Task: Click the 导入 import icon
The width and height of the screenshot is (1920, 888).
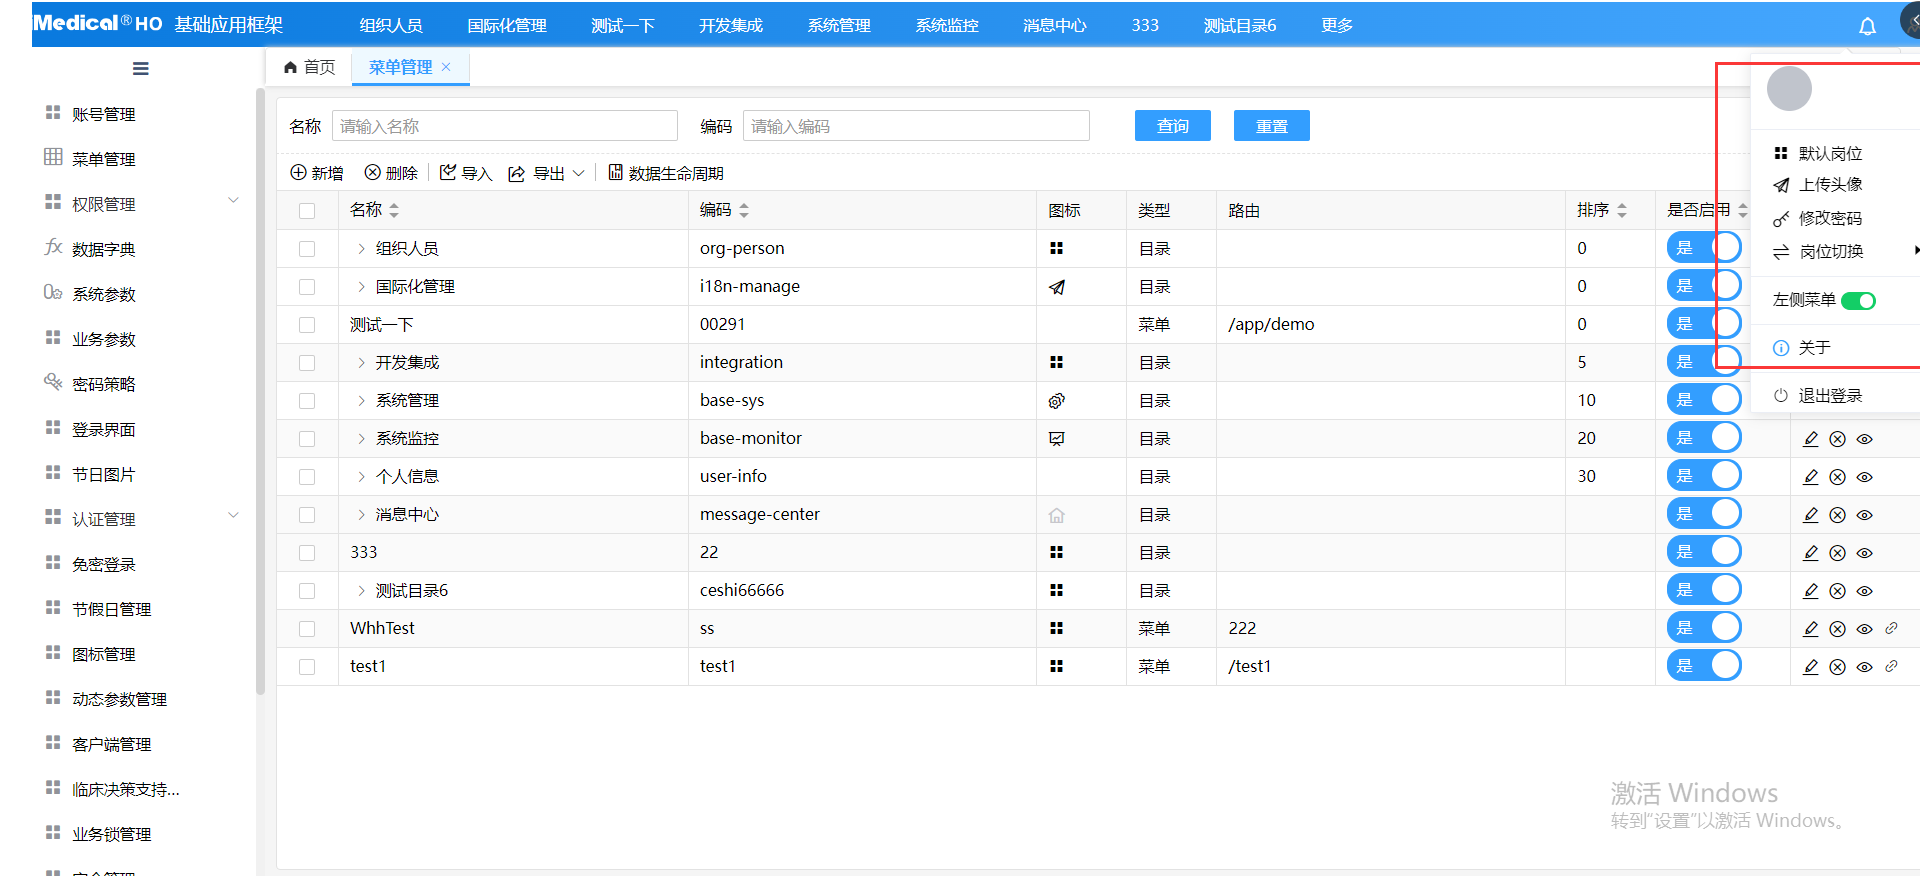Action: coord(448,173)
